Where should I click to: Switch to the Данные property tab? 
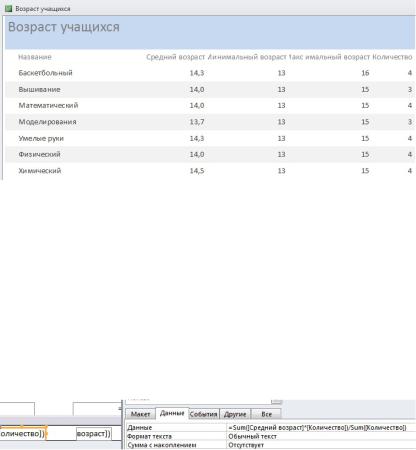point(172,413)
